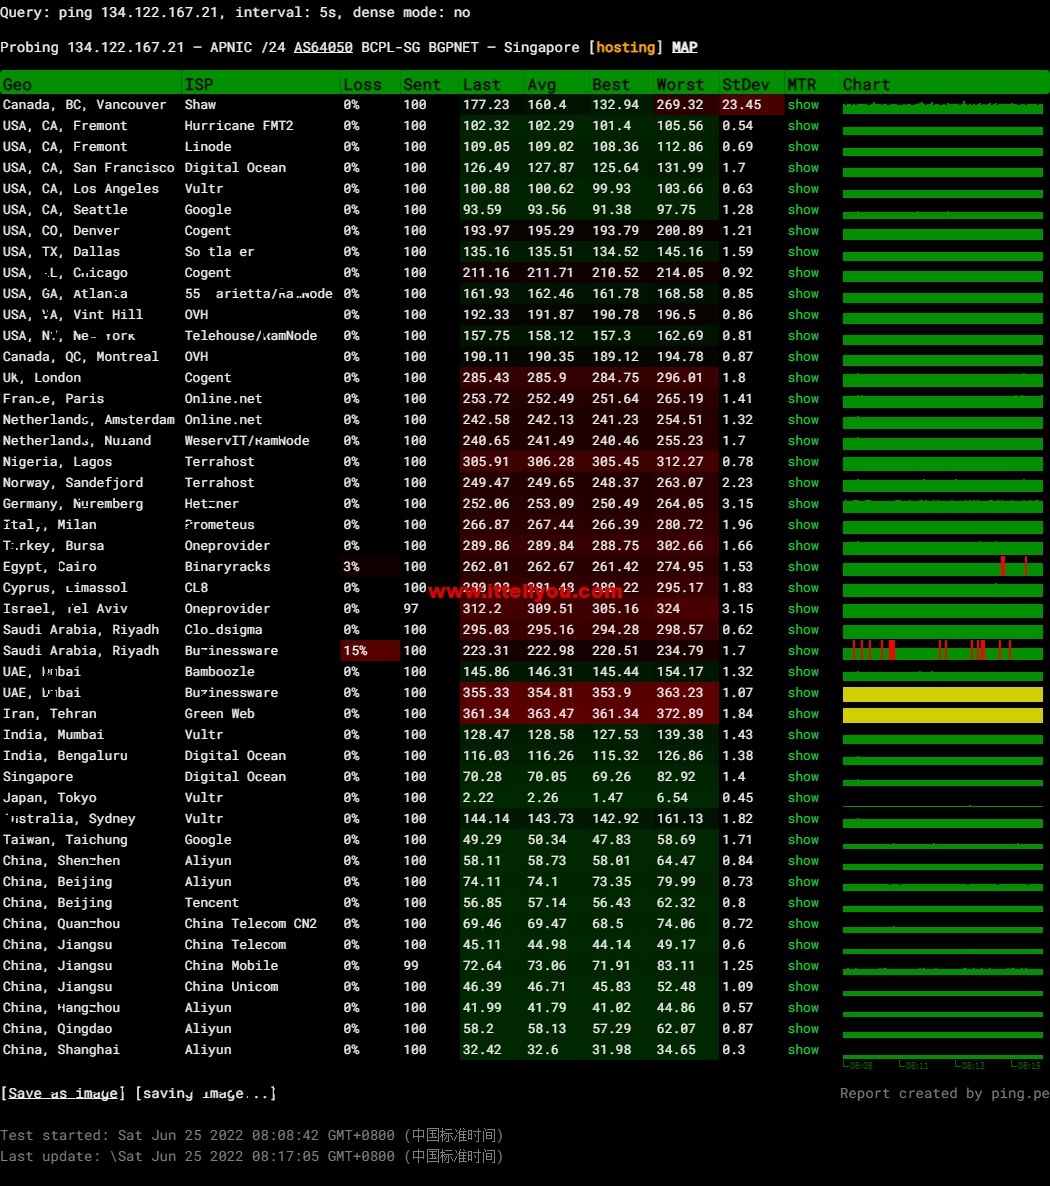1050x1186 pixels.
Task: Click the yellow chart bar for Iran Tehran
Action: (942, 715)
